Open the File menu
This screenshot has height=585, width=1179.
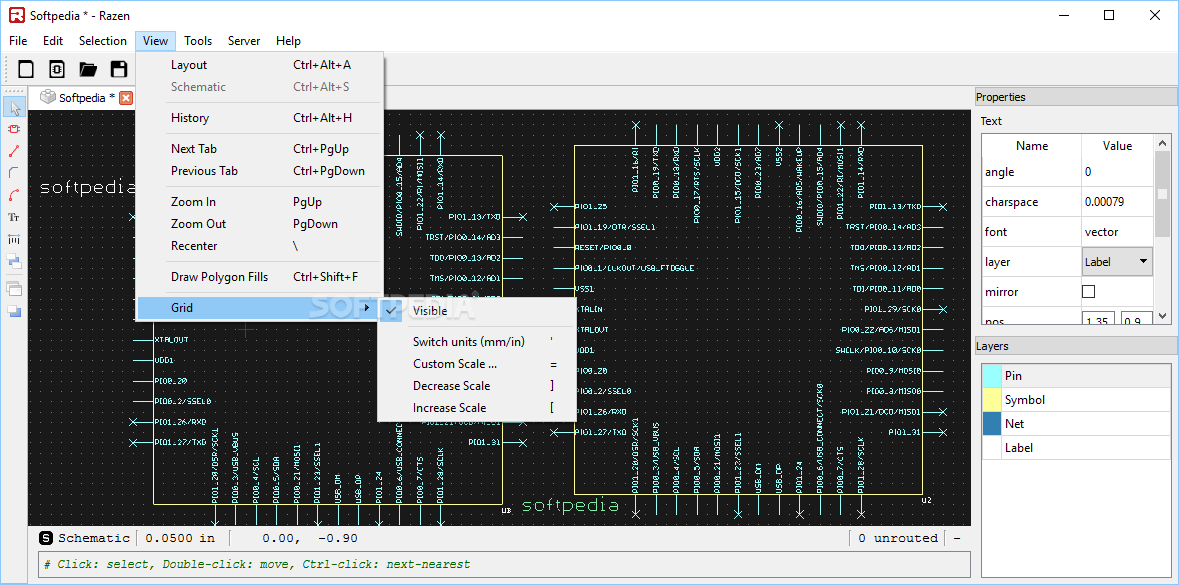click(x=18, y=41)
